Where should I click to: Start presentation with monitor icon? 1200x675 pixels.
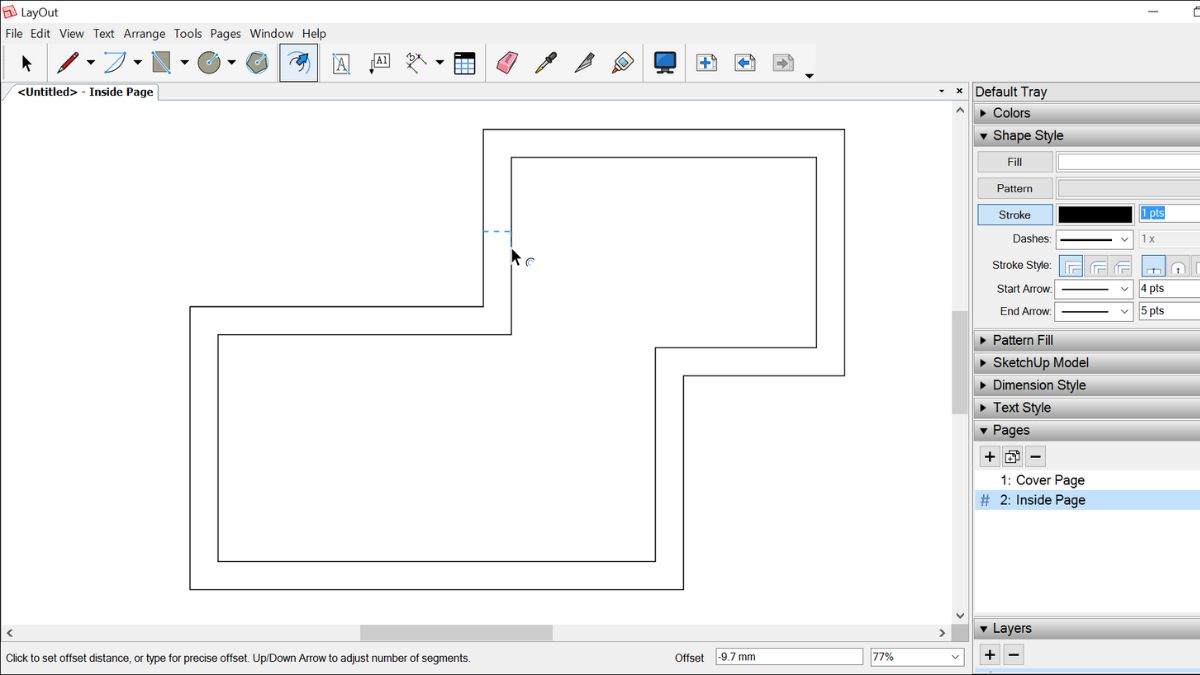(665, 63)
